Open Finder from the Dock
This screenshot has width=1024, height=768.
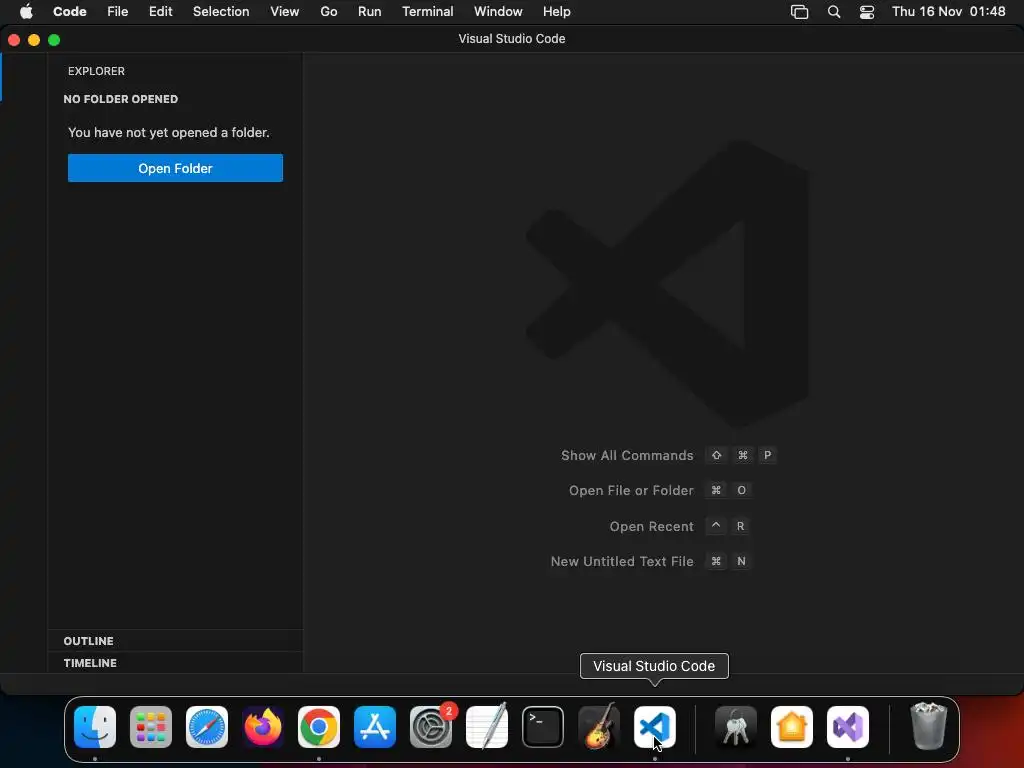95,727
